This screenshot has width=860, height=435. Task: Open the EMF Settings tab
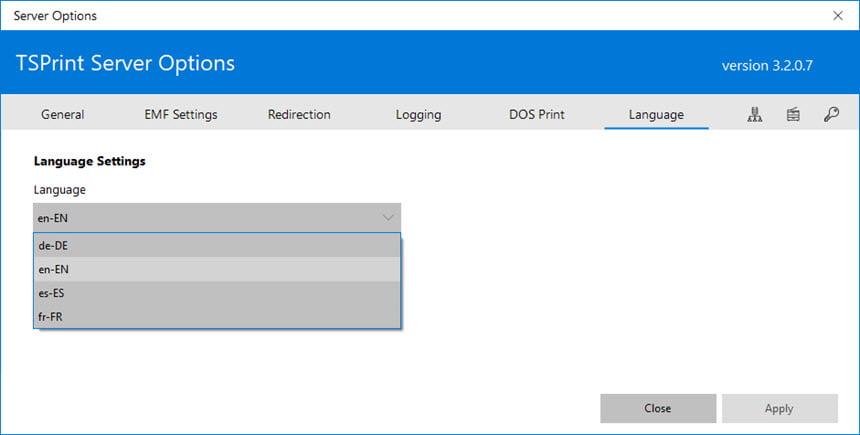pos(181,114)
